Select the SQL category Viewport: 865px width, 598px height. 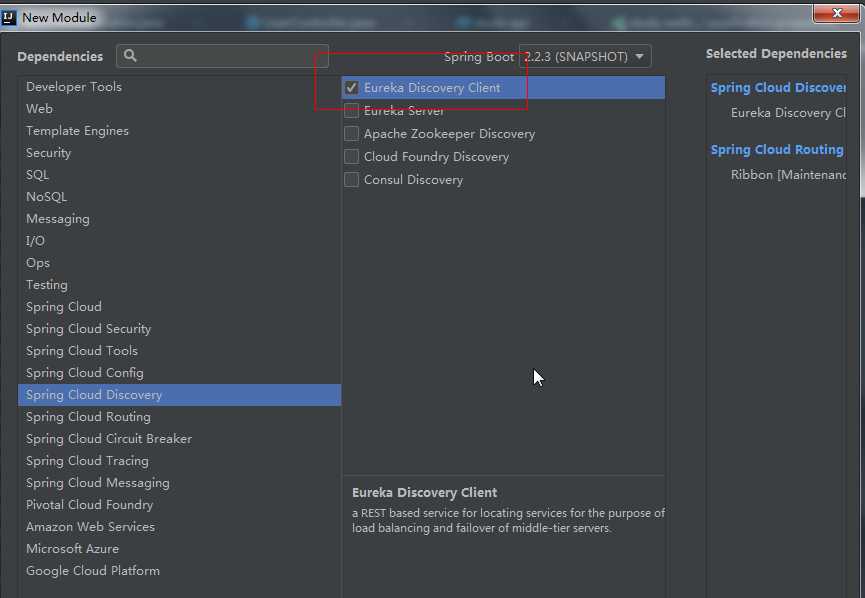tap(179, 175)
